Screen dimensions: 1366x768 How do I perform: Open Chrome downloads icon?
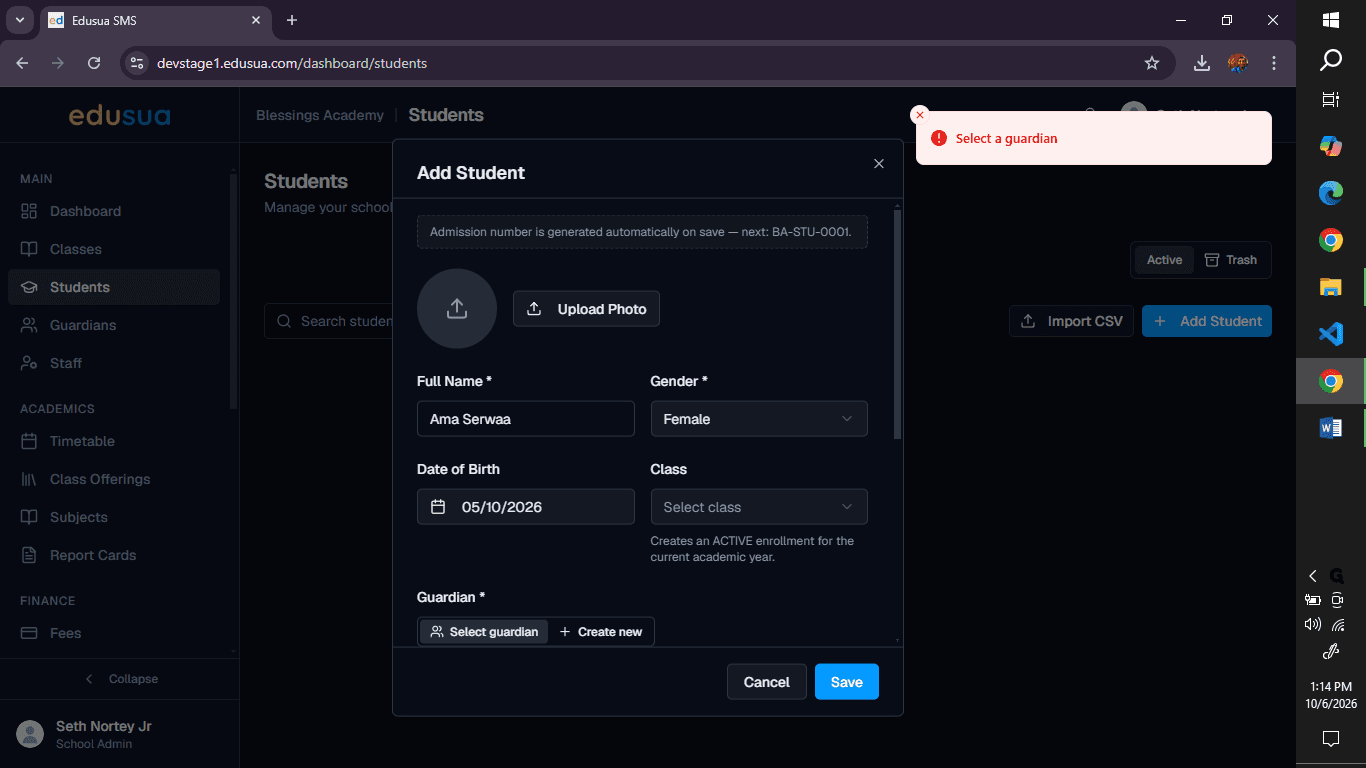click(x=1202, y=63)
